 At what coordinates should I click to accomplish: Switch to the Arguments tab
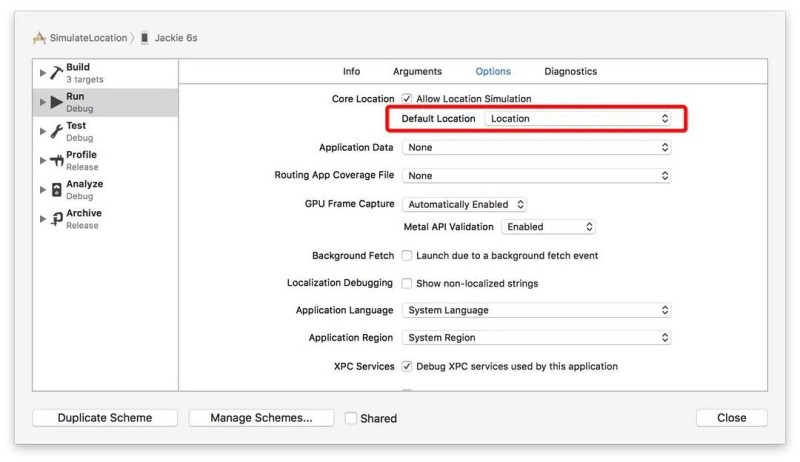click(417, 71)
